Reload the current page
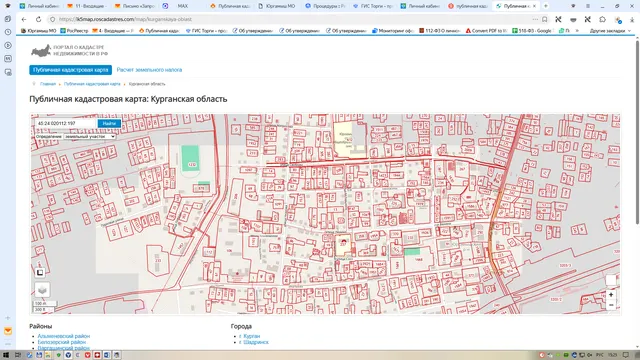 point(38,19)
